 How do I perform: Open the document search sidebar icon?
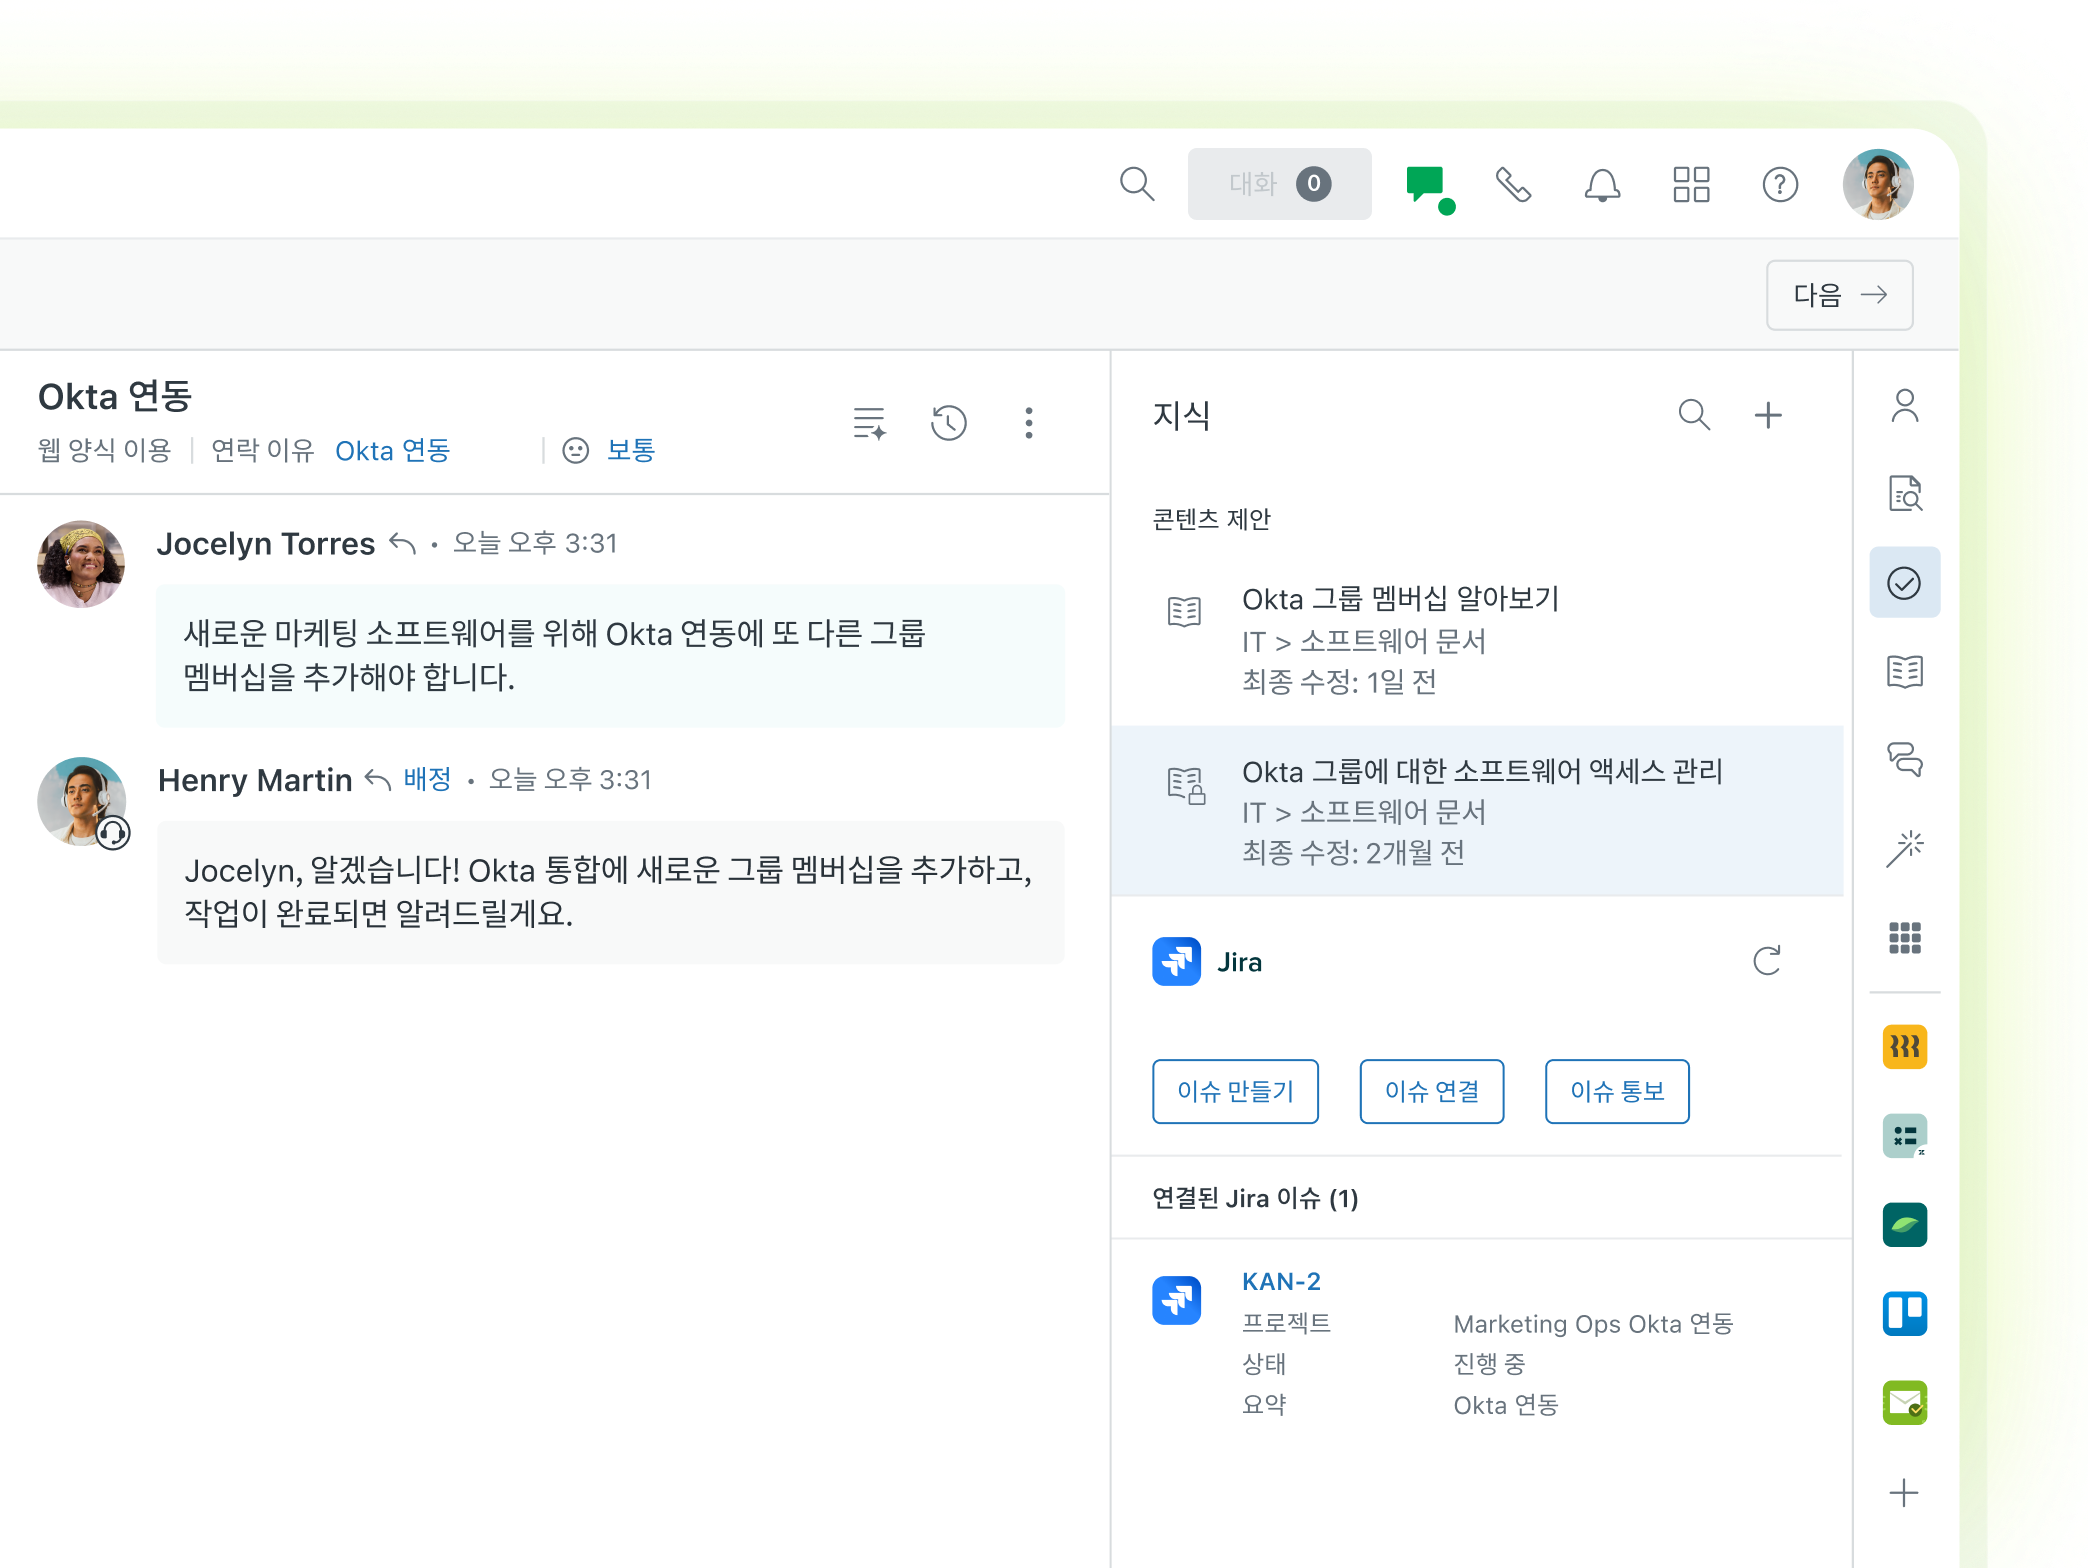click(1905, 494)
